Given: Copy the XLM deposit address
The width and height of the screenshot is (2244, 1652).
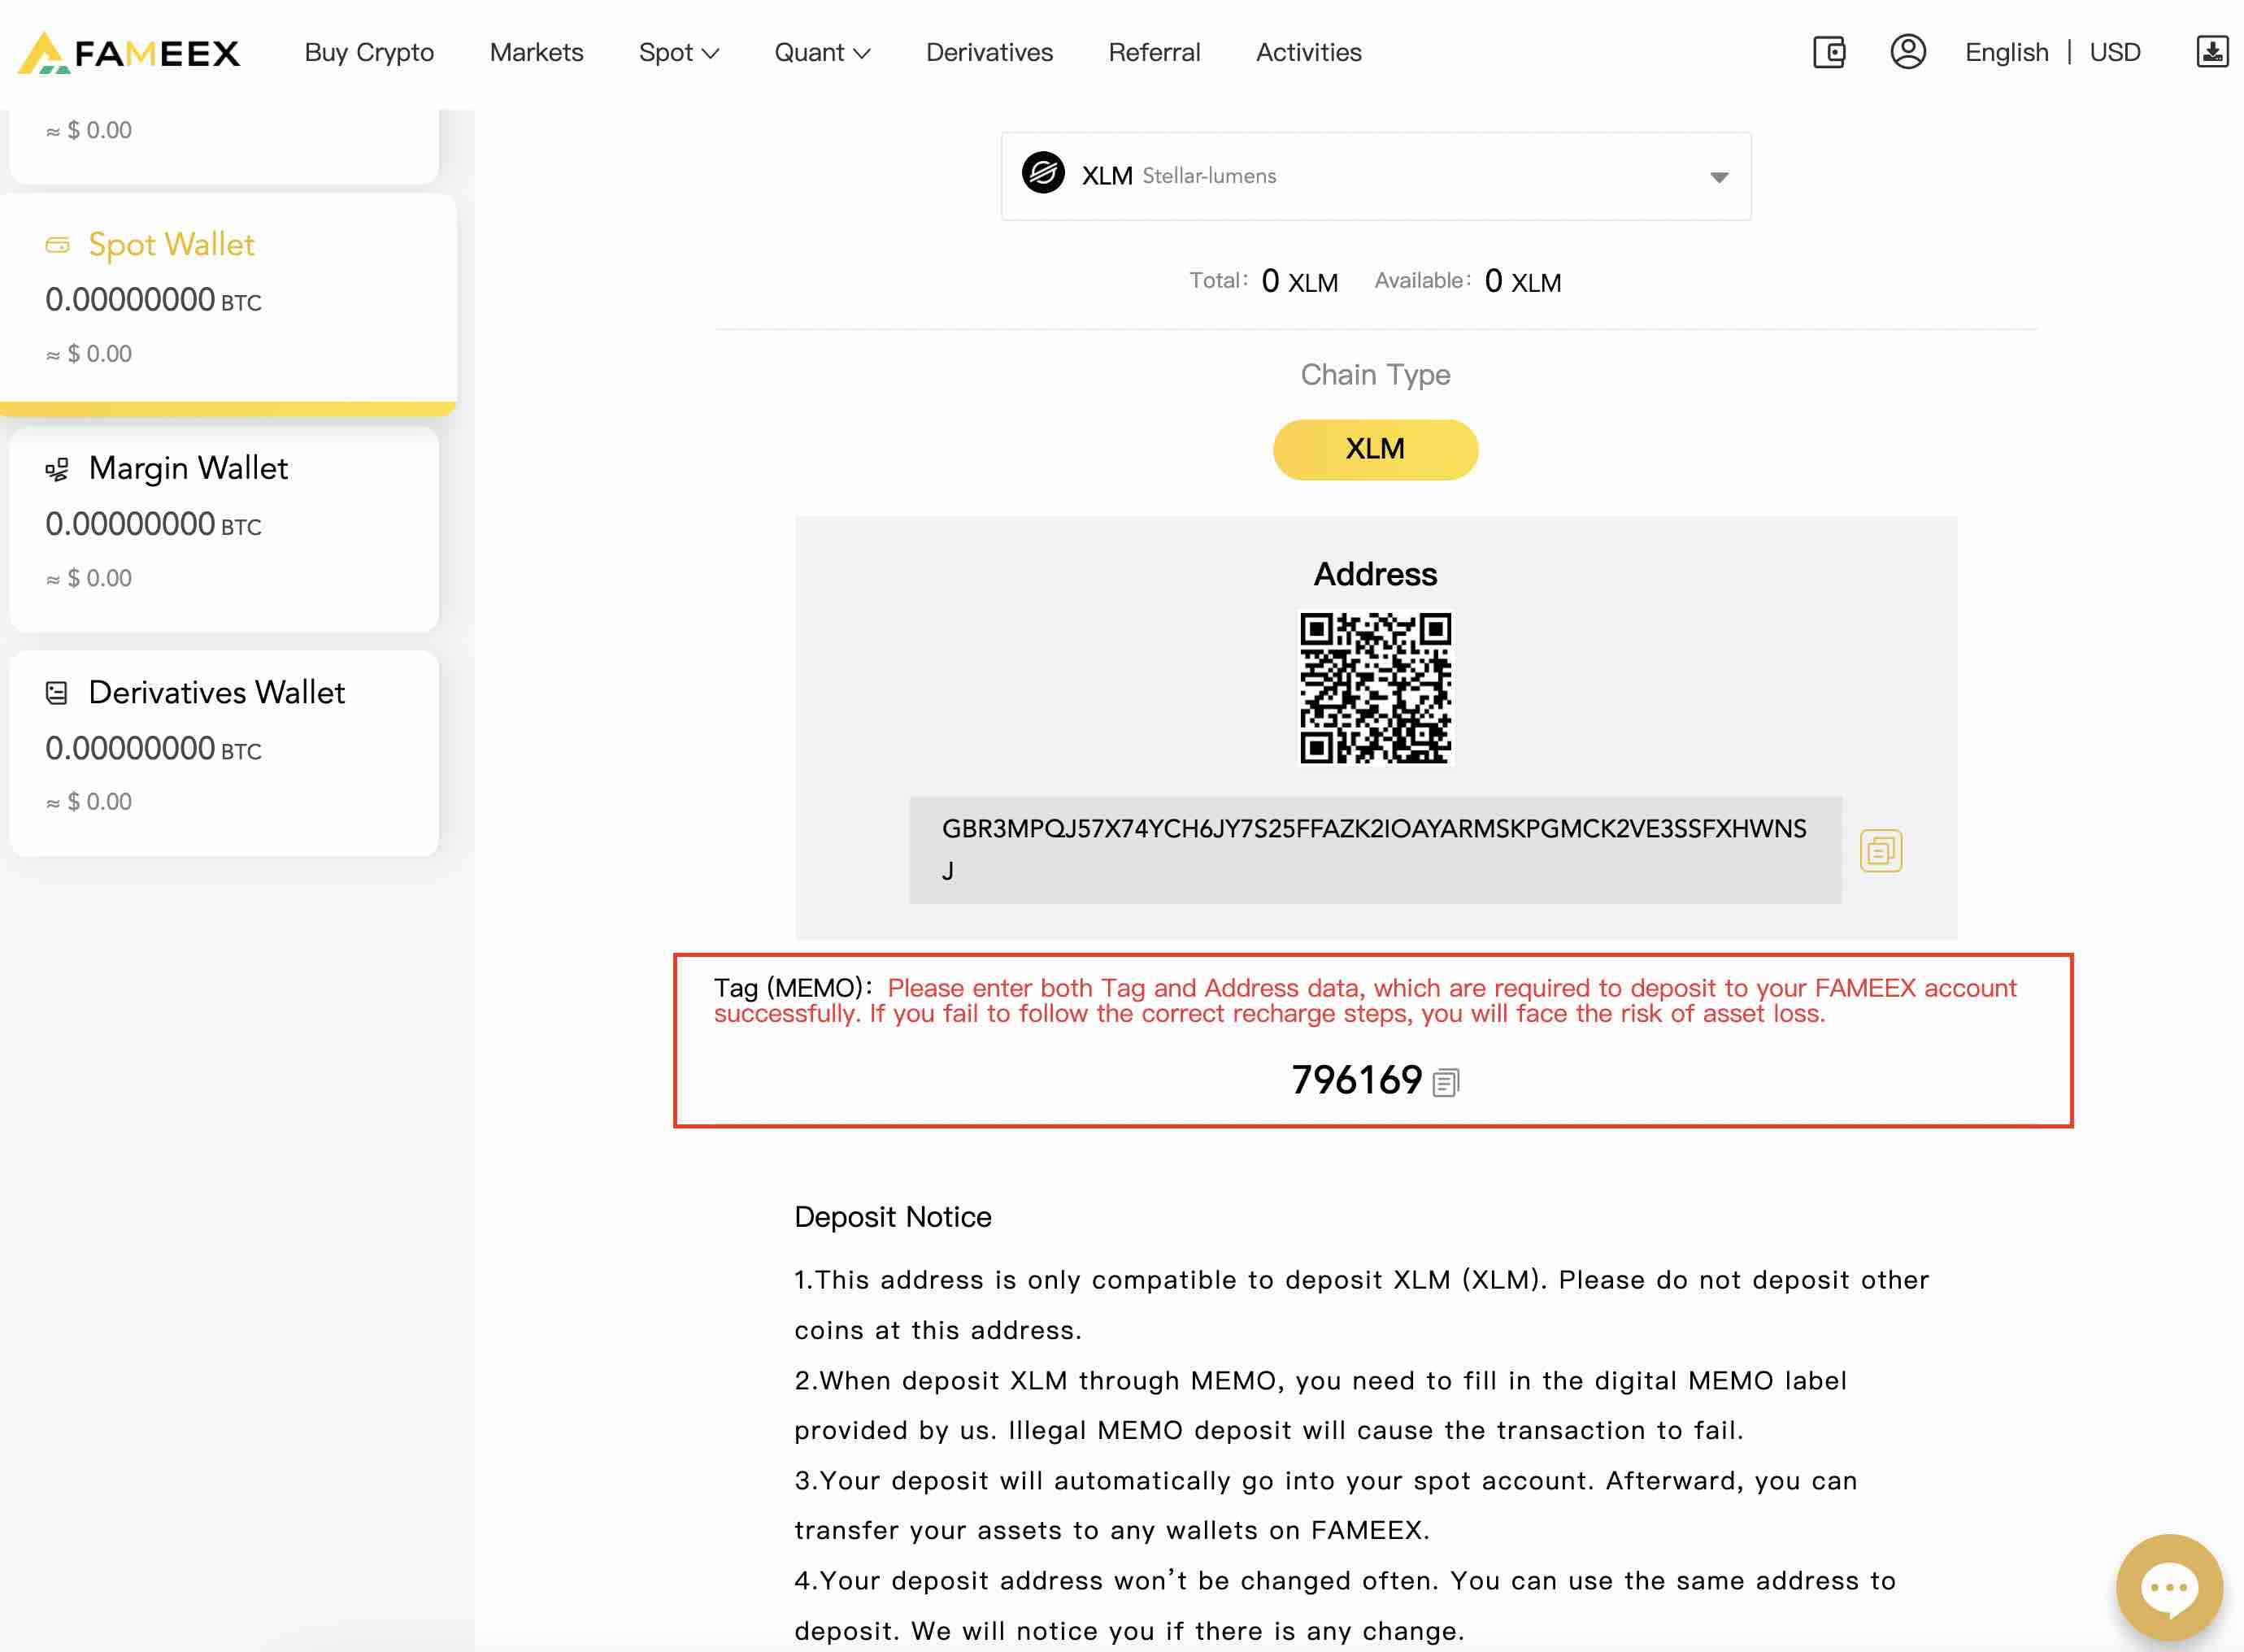Looking at the screenshot, I should click(x=1881, y=851).
